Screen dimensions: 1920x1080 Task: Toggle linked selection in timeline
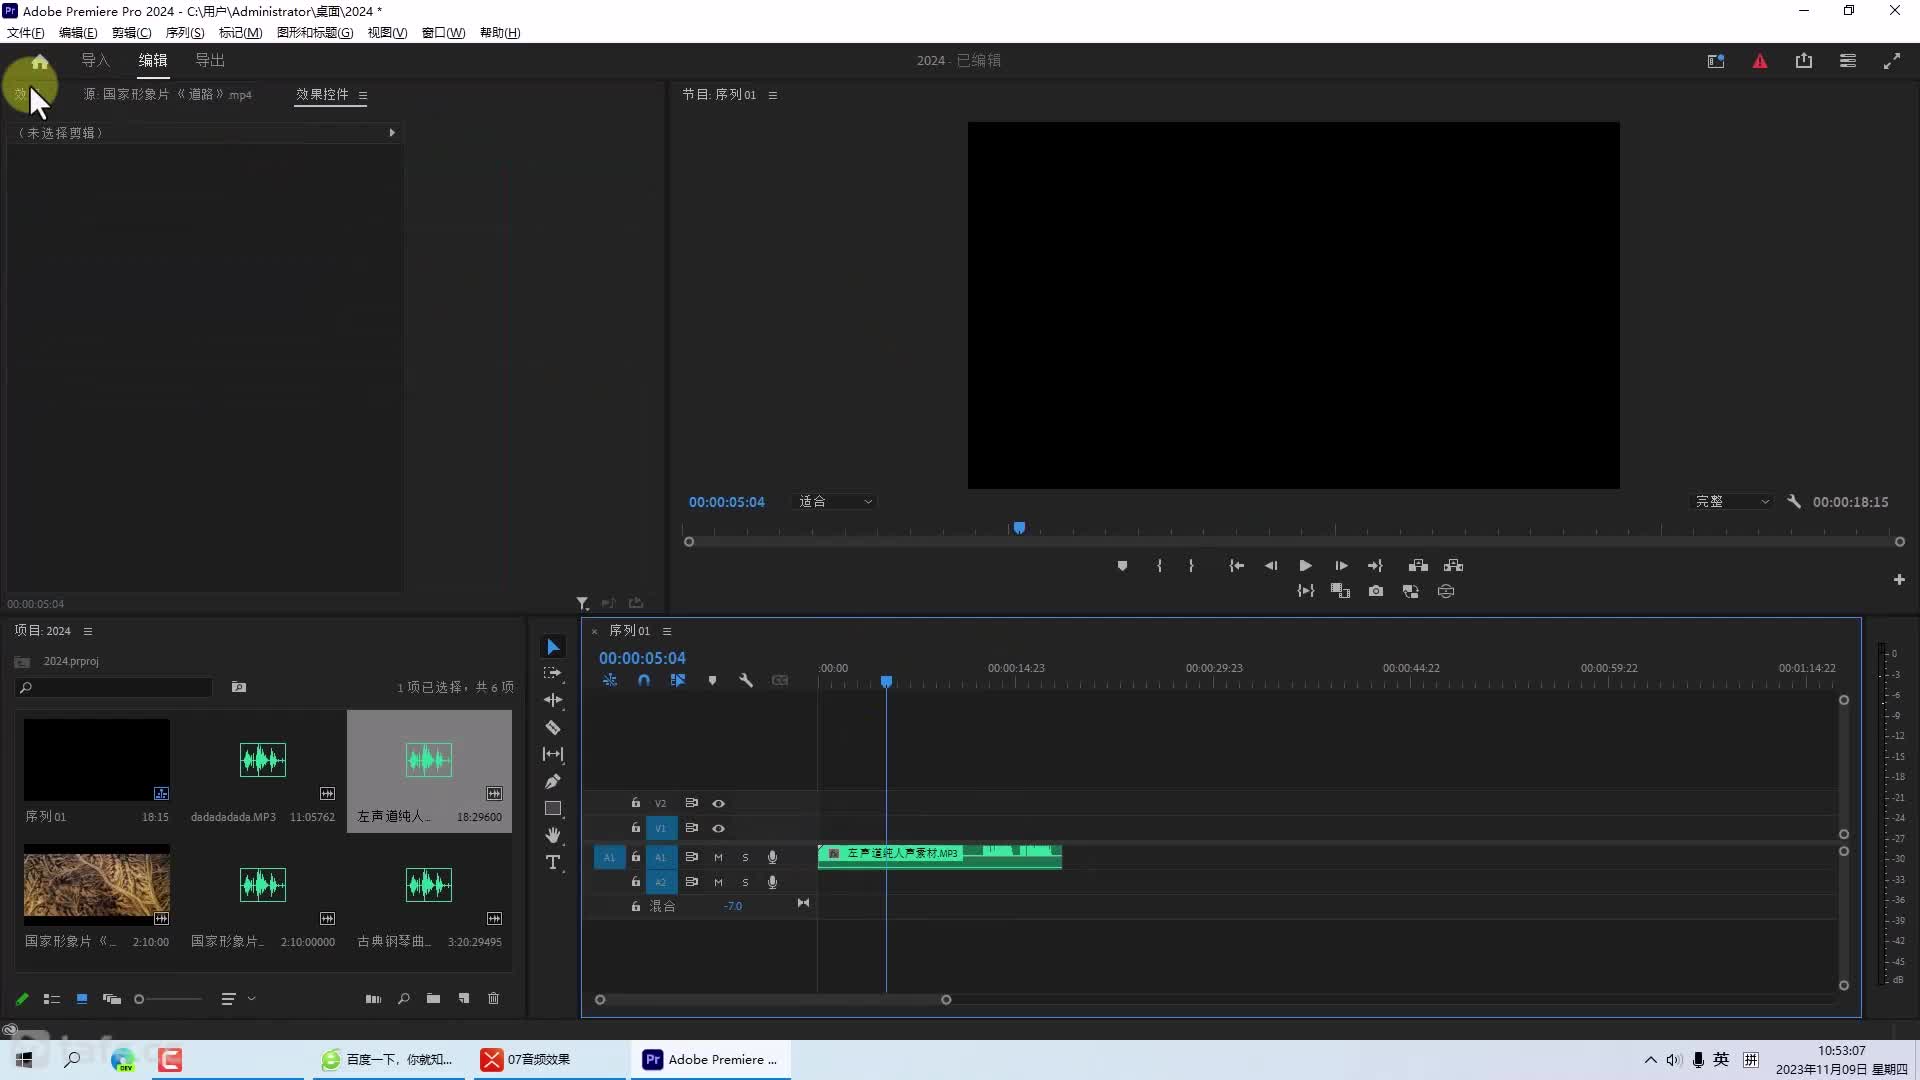678,680
